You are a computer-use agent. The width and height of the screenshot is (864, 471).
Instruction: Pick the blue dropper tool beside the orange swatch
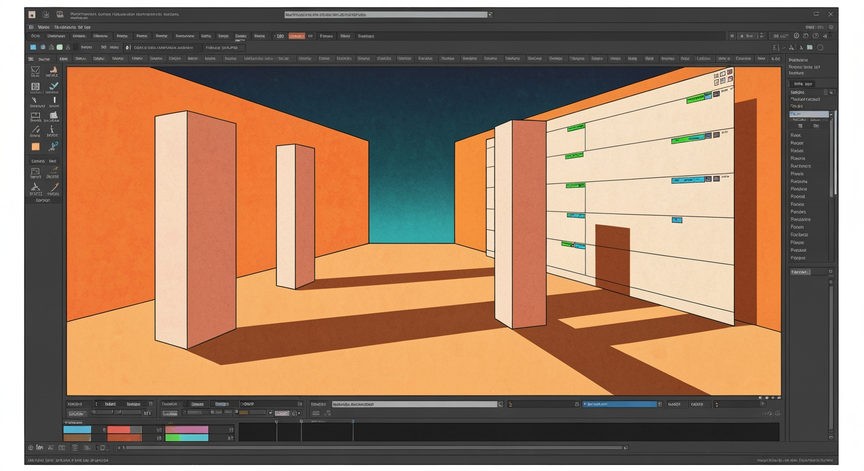[x=53, y=146]
